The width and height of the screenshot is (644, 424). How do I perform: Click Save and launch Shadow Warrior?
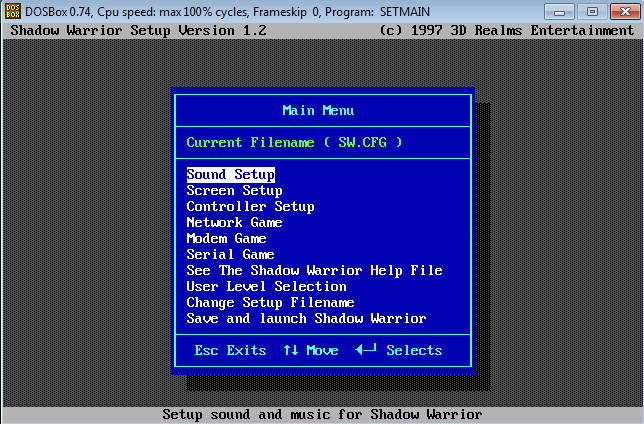[x=306, y=319]
